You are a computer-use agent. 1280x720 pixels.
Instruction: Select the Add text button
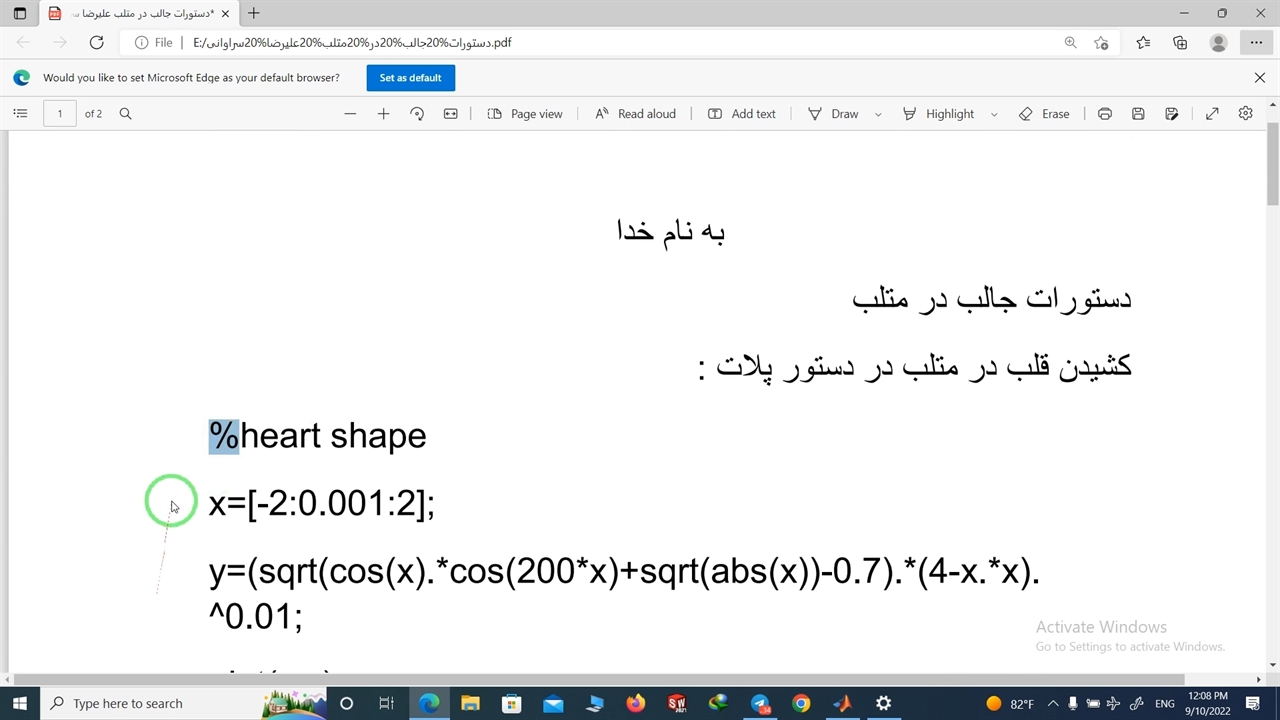[x=742, y=114]
